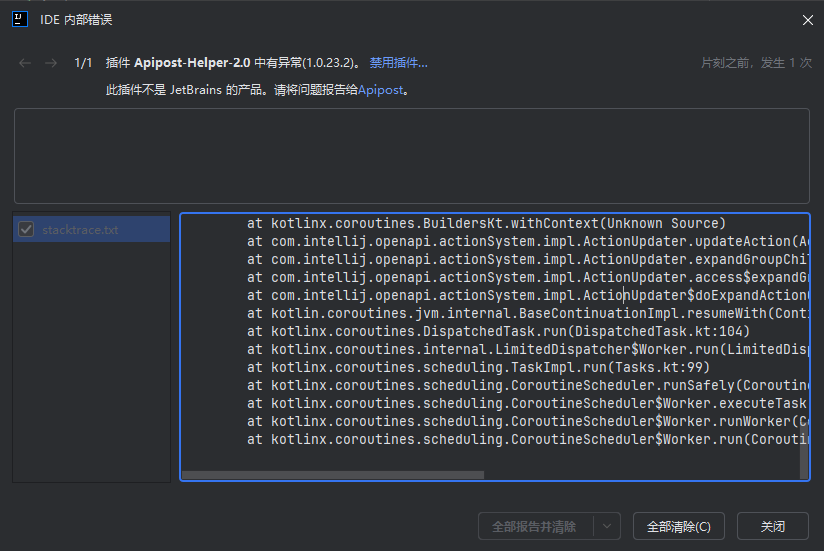
Task: Select stacktrace.txt attachment row
Action: click(91, 230)
